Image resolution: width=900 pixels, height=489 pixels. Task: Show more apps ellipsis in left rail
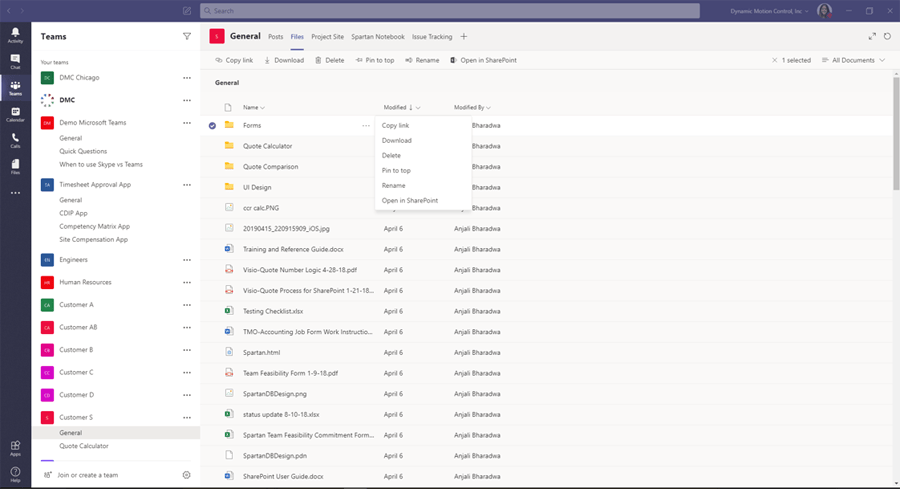pyautogui.click(x=15, y=193)
